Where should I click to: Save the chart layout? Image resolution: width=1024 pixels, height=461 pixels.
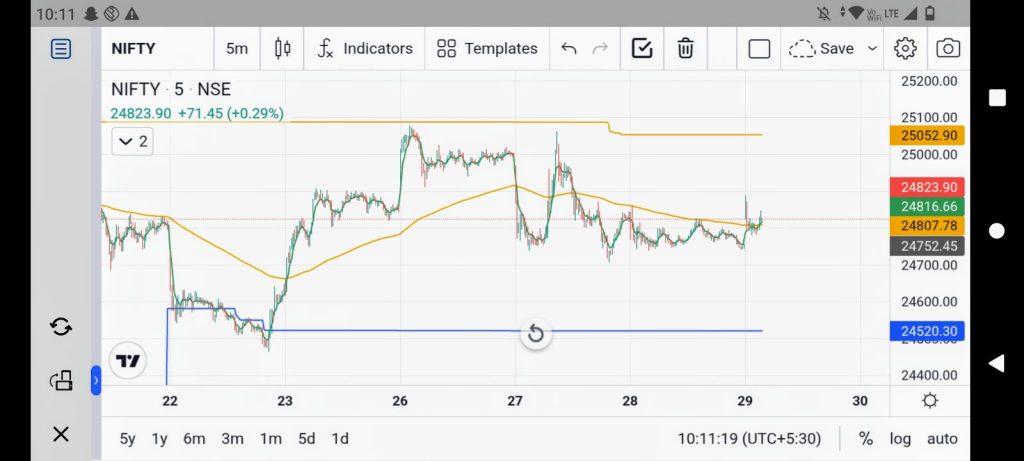[x=822, y=49]
